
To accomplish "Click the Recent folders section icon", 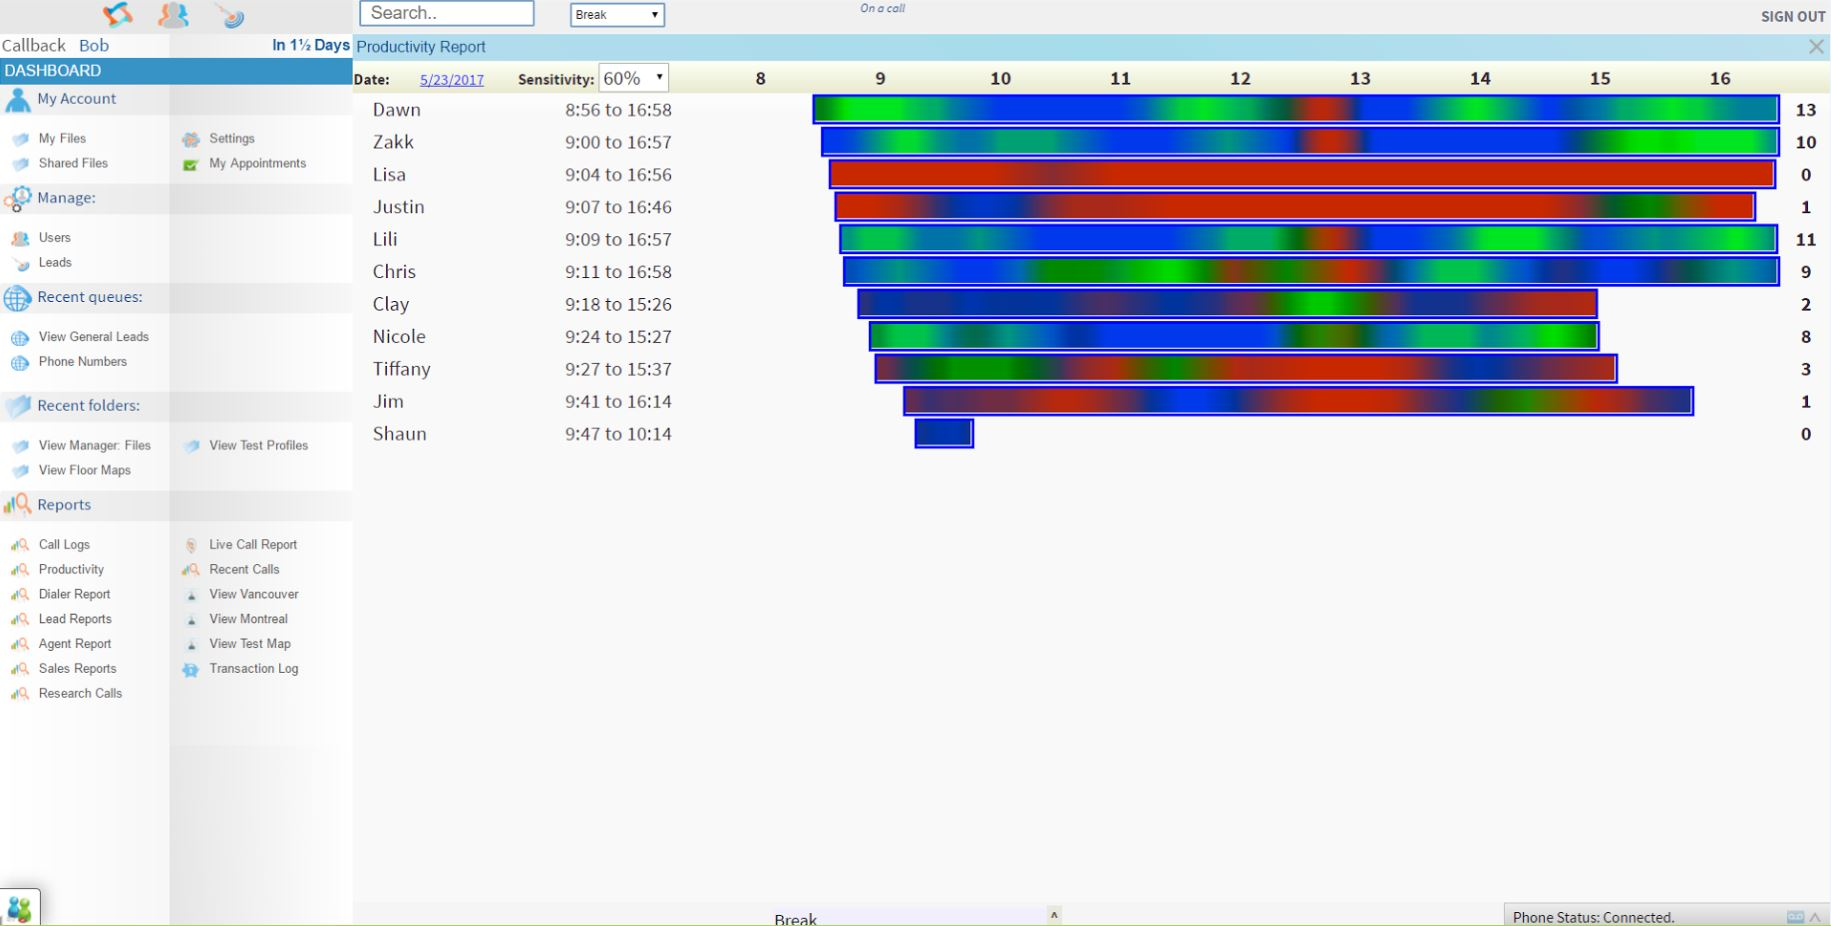I will (18, 406).
